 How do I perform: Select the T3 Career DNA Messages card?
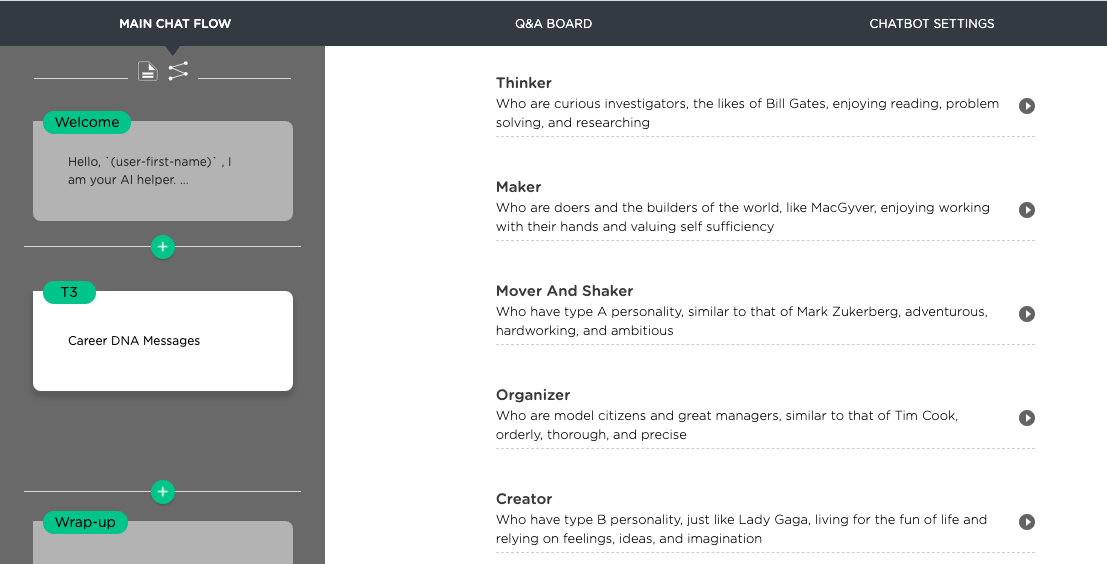click(163, 341)
